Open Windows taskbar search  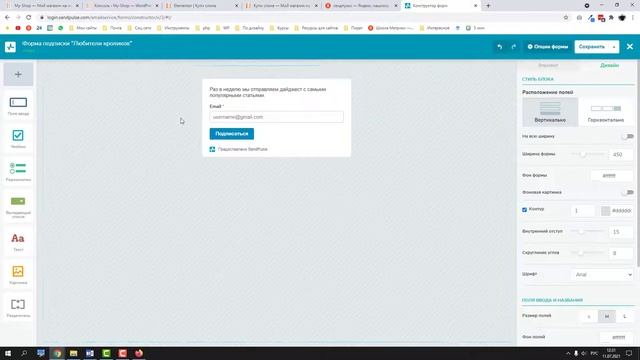coord(24,353)
